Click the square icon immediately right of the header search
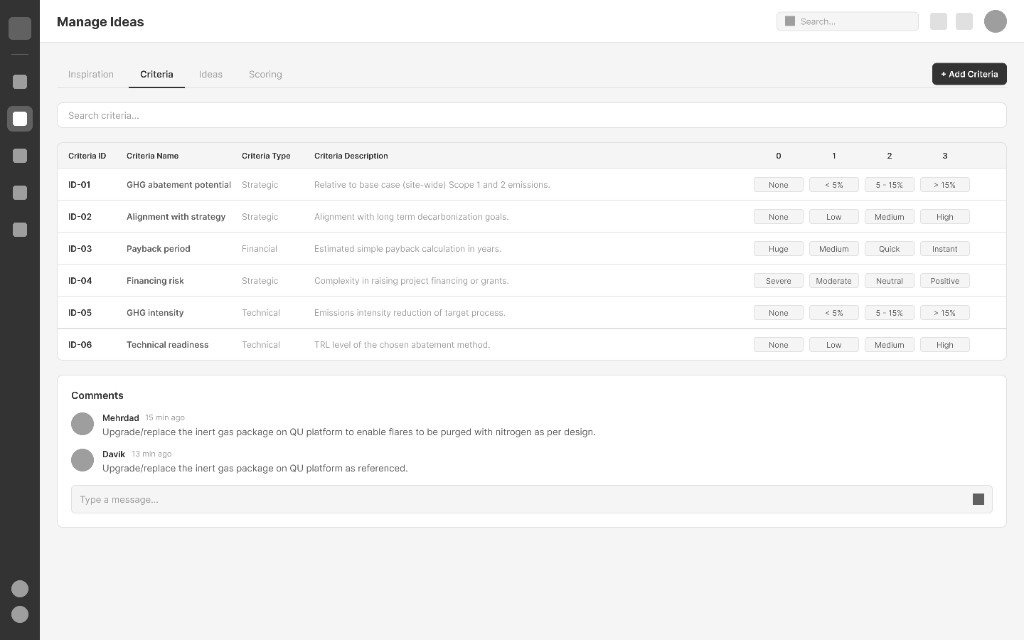 click(x=938, y=22)
